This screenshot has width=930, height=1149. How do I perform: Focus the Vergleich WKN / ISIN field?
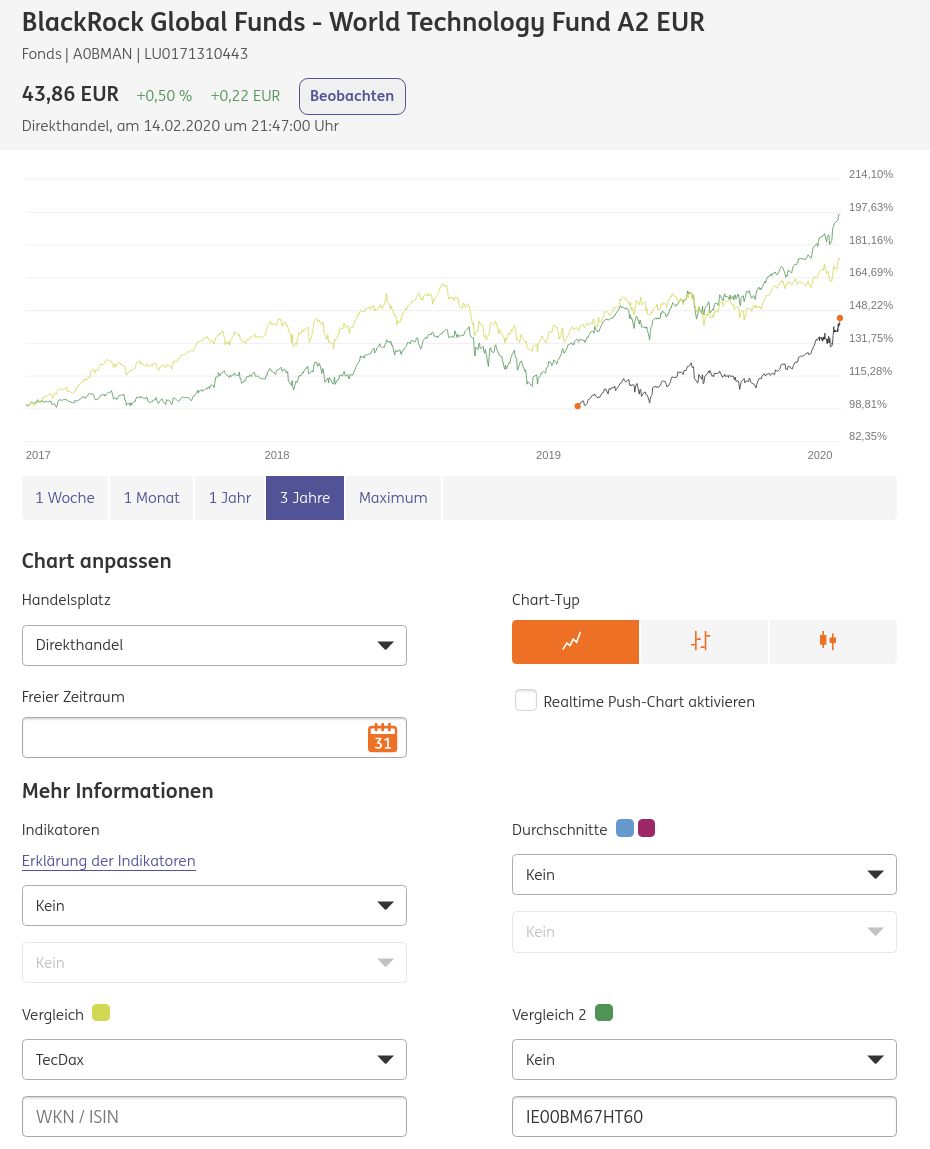click(x=214, y=1117)
